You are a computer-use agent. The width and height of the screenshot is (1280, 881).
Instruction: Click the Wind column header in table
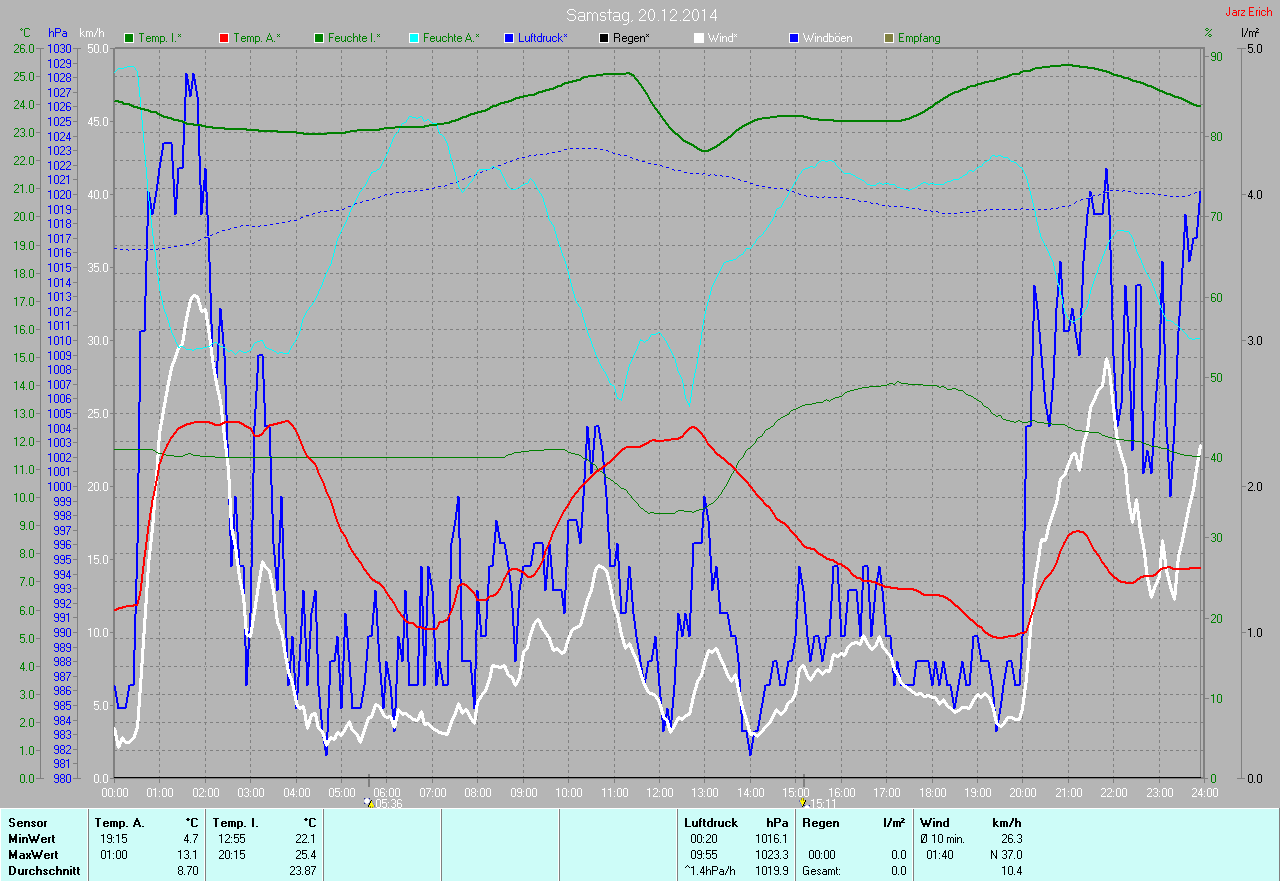coord(934,823)
